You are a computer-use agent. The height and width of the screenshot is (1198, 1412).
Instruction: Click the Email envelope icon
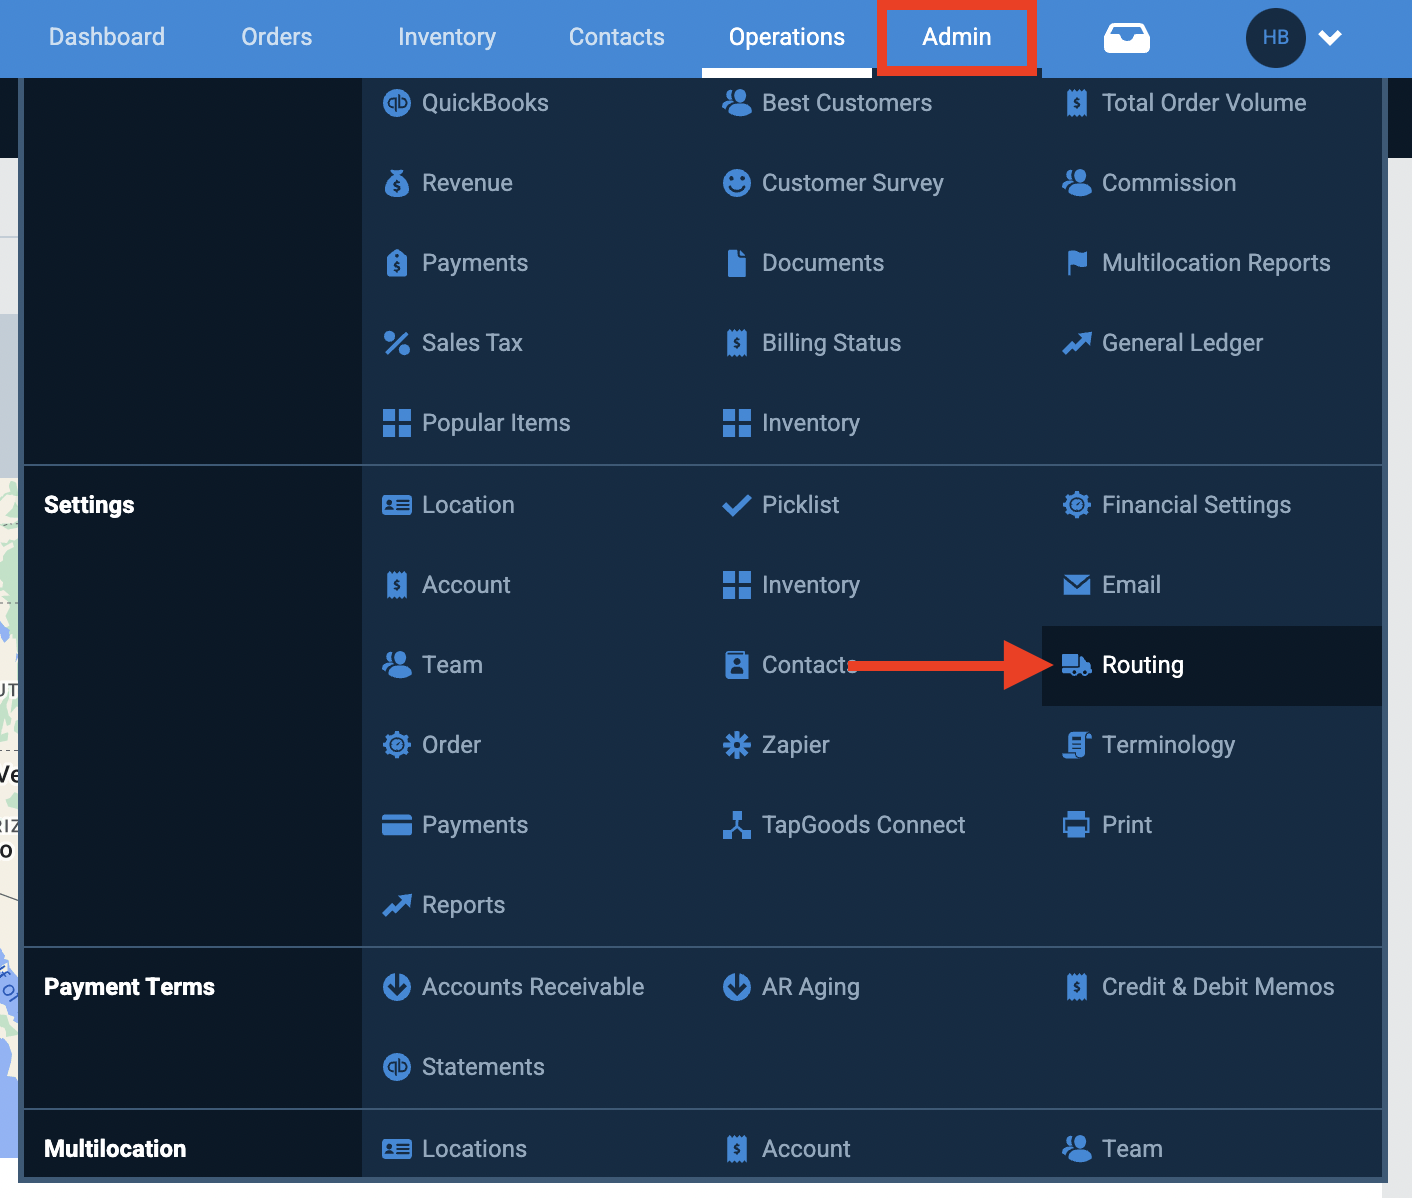[1077, 585]
